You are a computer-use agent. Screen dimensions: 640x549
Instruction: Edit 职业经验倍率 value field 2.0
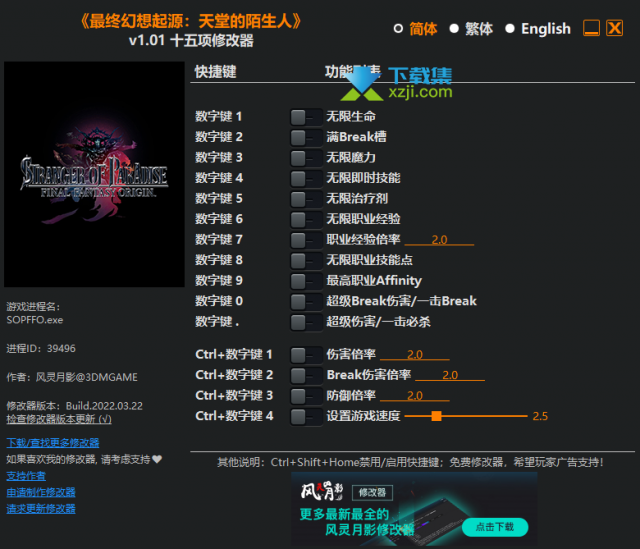439,240
